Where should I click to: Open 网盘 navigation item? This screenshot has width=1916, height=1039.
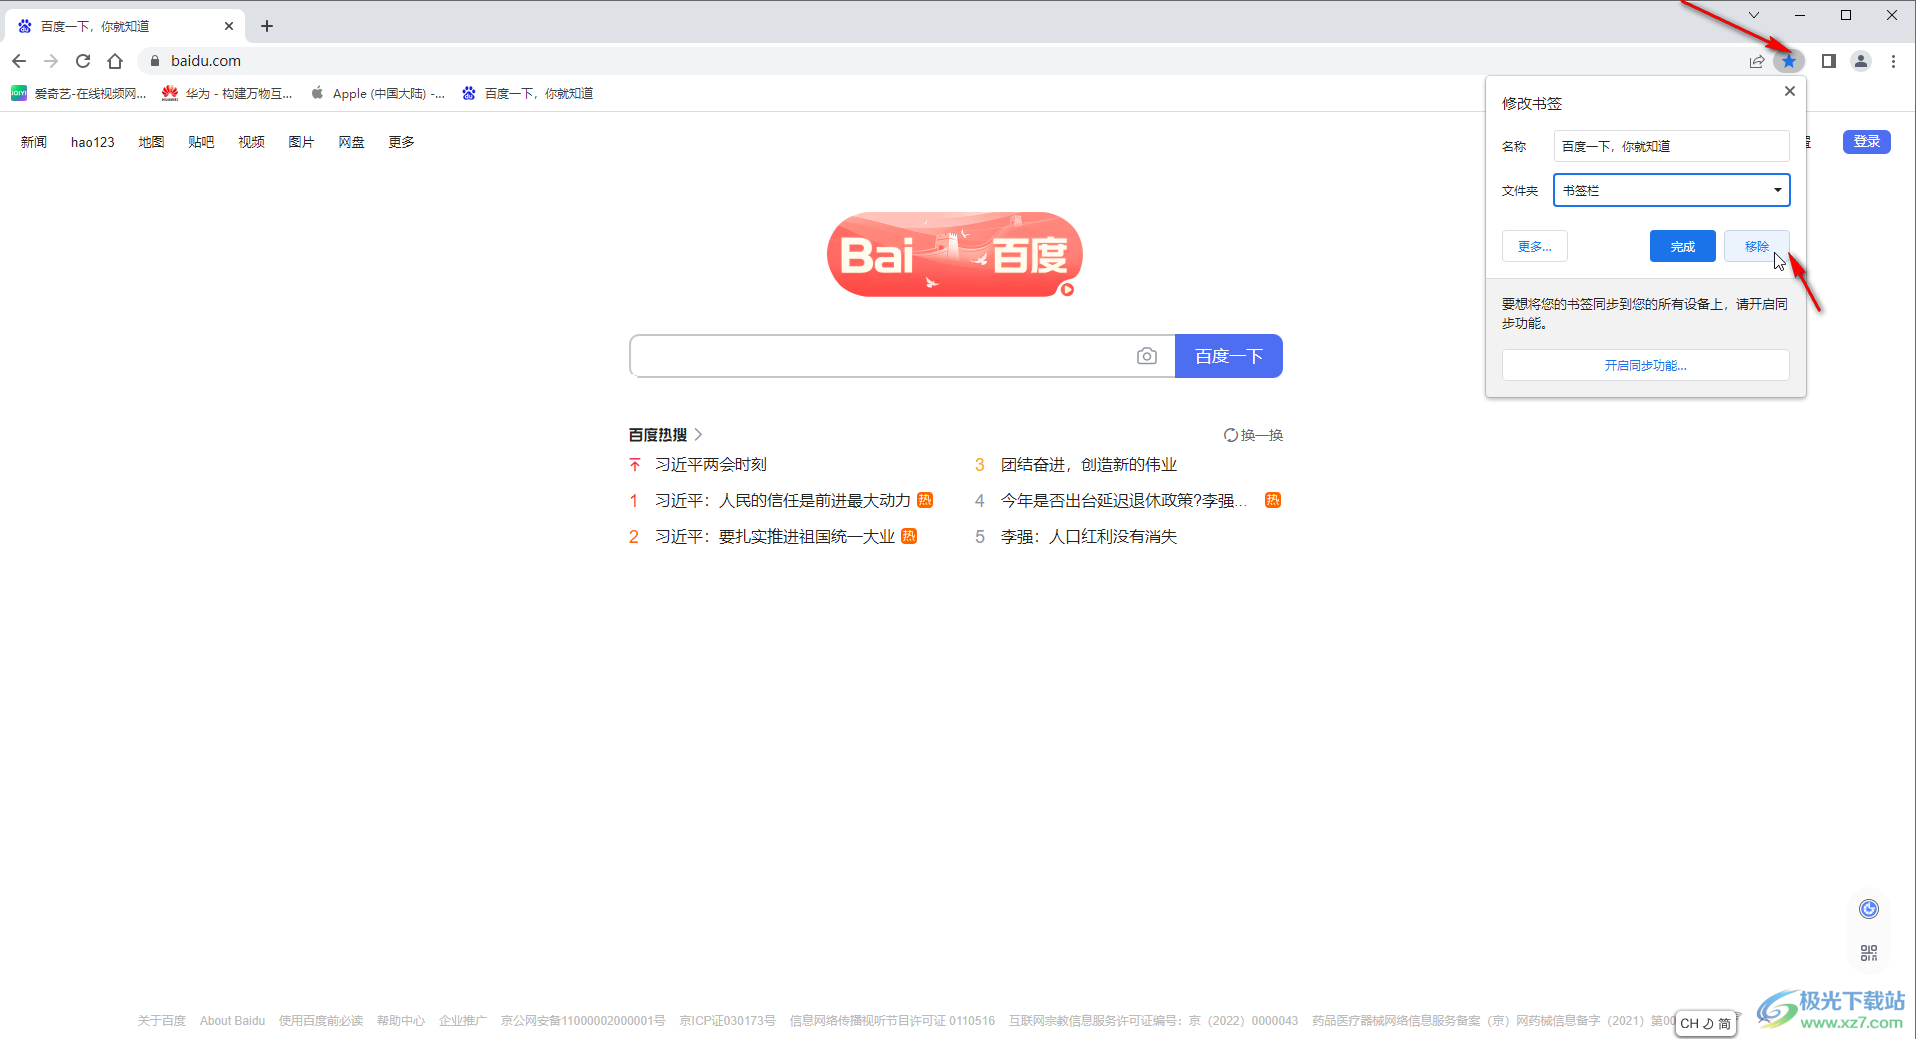pyautogui.click(x=351, y=142)
